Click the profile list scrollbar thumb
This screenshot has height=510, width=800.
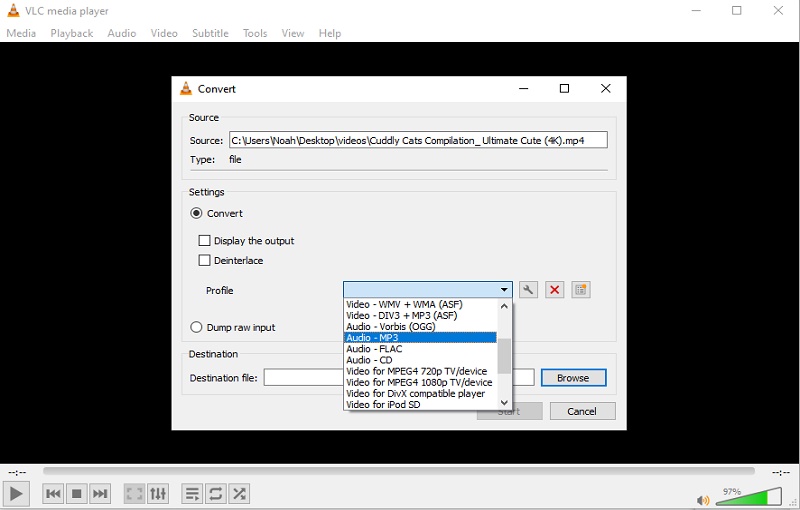(504, 355)
